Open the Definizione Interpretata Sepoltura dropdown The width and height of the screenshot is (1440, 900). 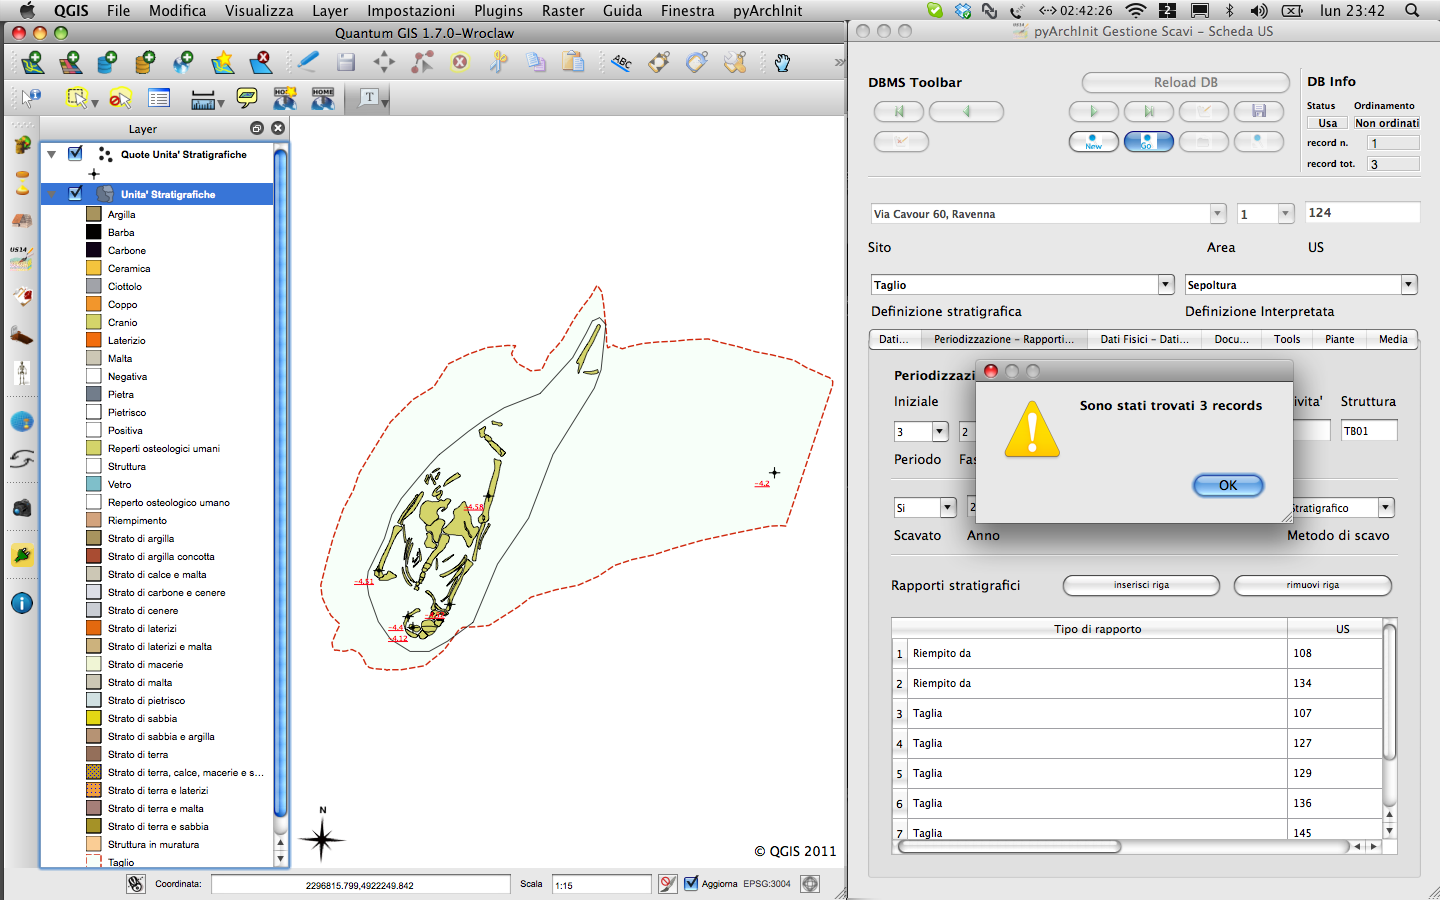(1408, 285)
